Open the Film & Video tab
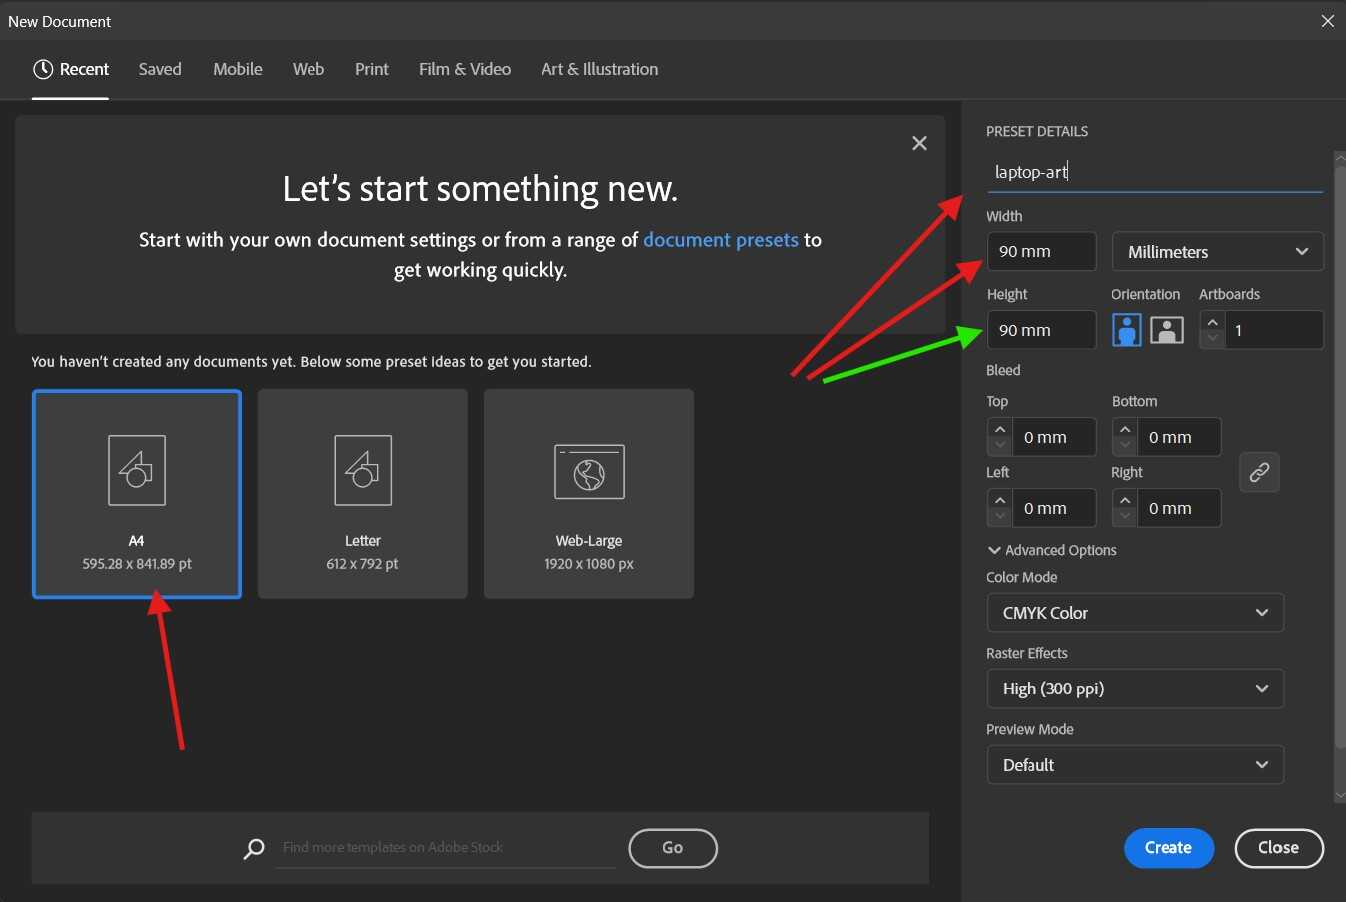The width and height of the screenshot is (1346, 902). (x=465, y=69)
